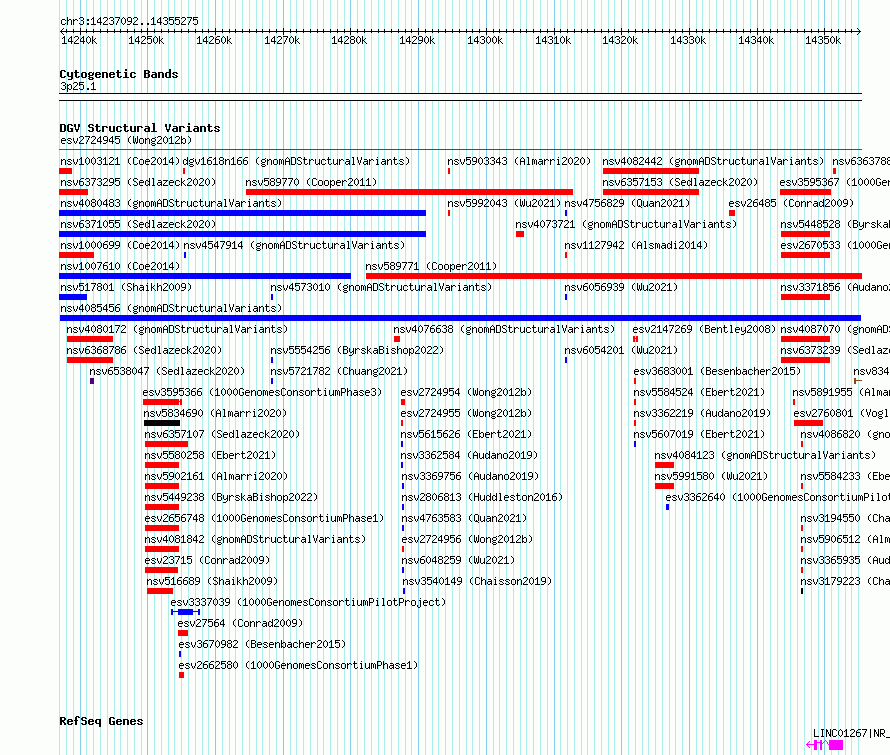Image resolution: width=890 pixels, height=755 pixels.
Task: Click nsv4547914 (gnomADStructuralVariants) label
Action: [x=294, y=245]
